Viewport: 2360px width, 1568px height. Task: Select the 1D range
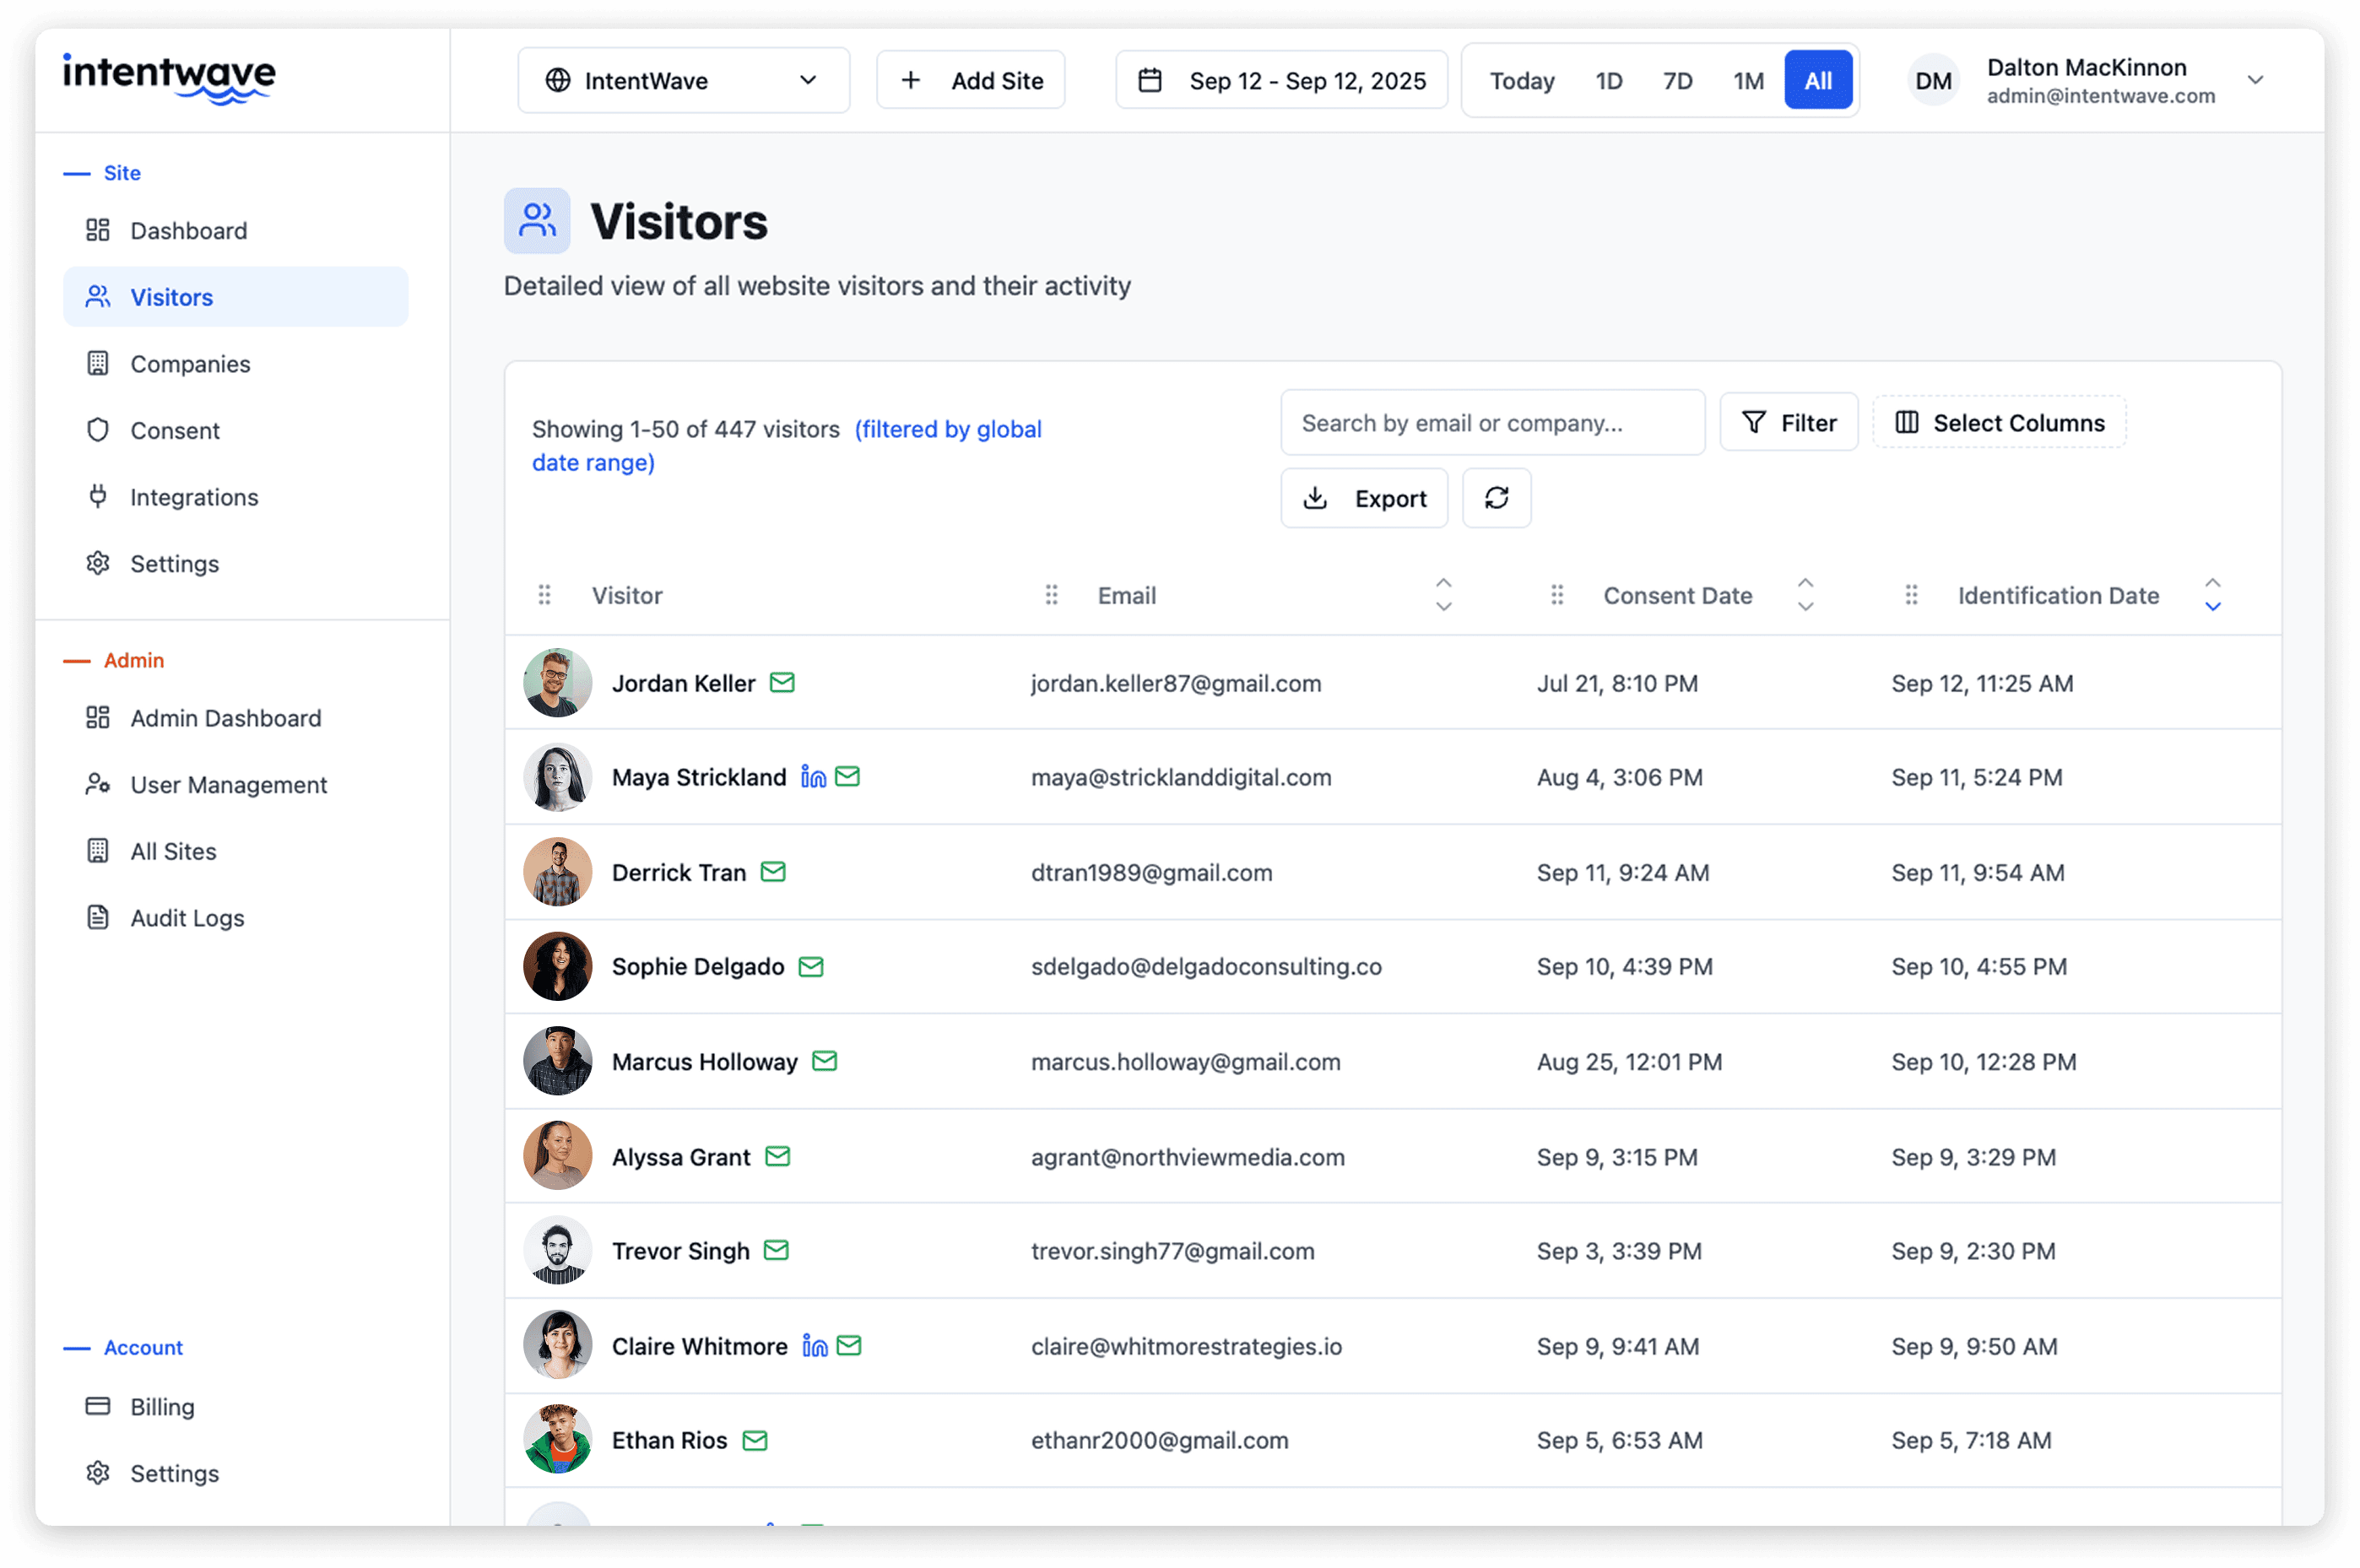click(1609, 81)
